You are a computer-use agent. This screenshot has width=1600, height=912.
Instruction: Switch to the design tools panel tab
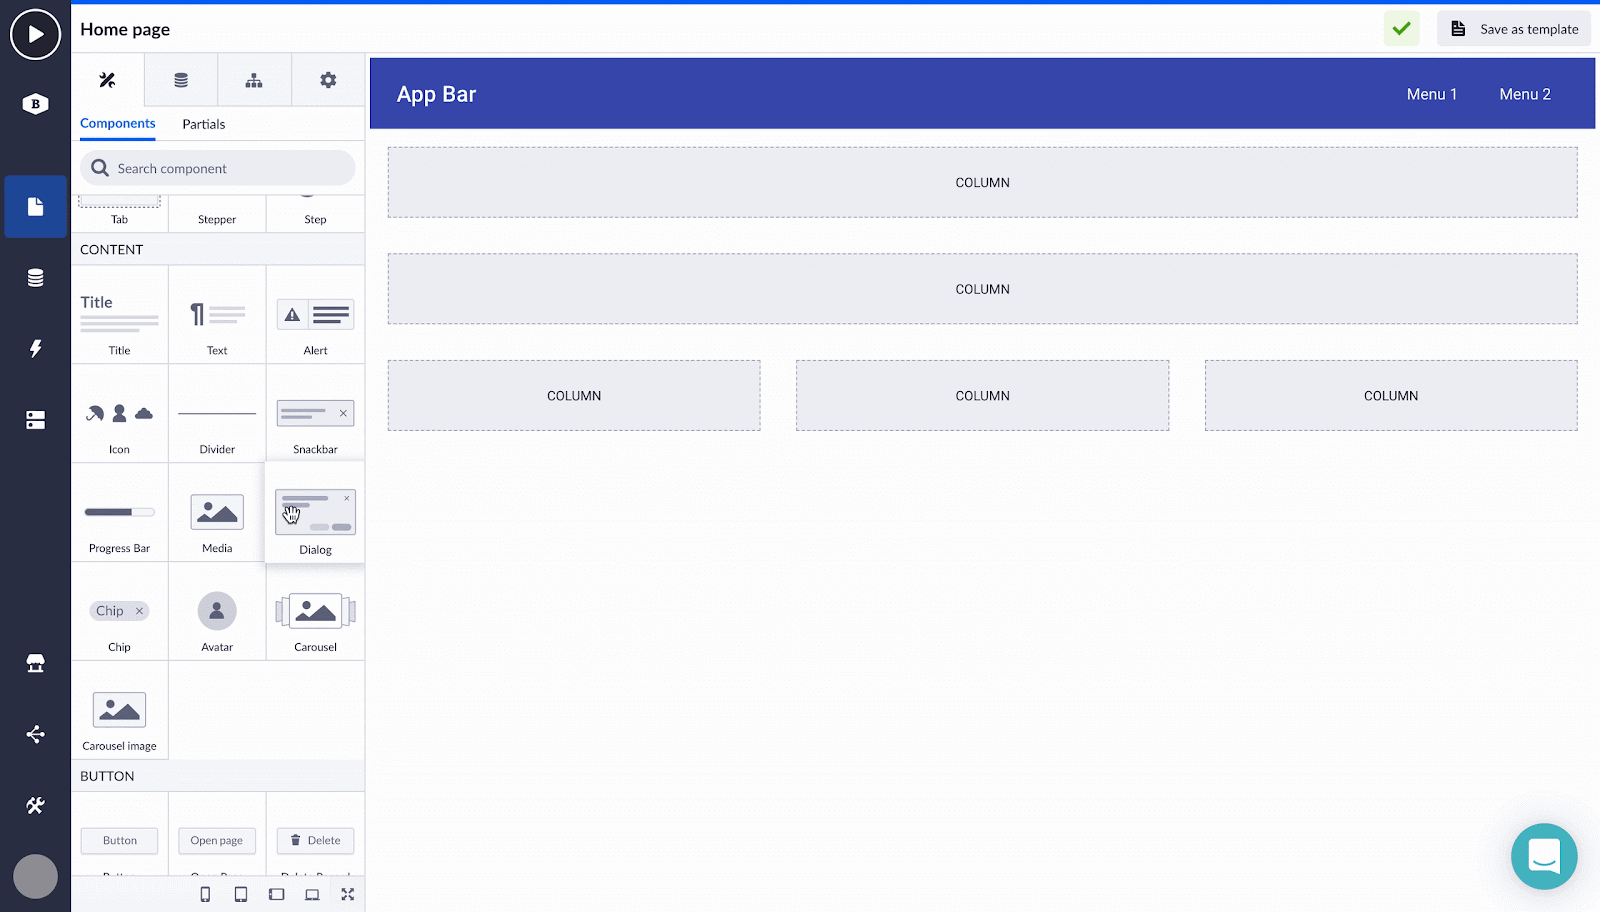click(x=108, y=80)
